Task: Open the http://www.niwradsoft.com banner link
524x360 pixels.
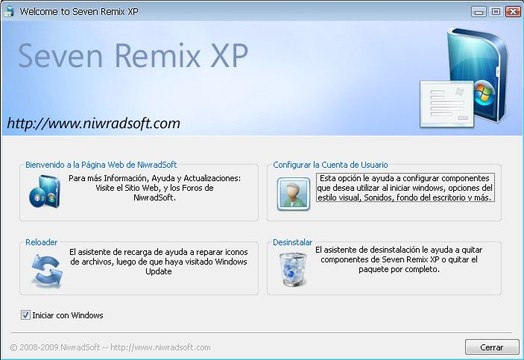Action: (x=94, y=124)
